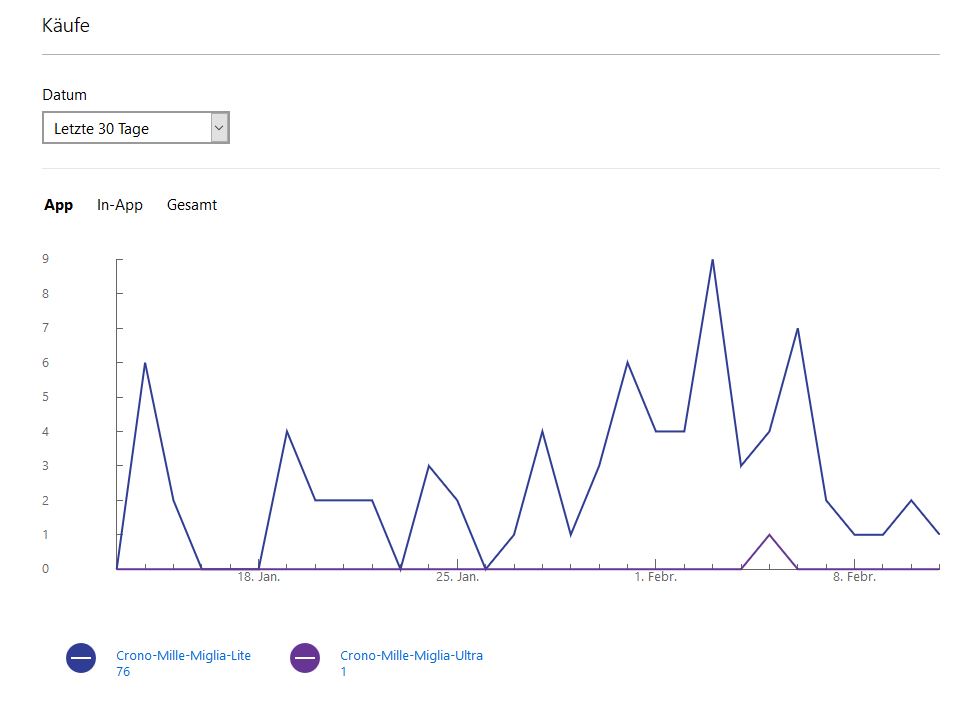The height and width of the screenshot is (709, 980).
Task: Click the 18. Jan. axis label
Action: pyautogui.click(x=259, y=577)
